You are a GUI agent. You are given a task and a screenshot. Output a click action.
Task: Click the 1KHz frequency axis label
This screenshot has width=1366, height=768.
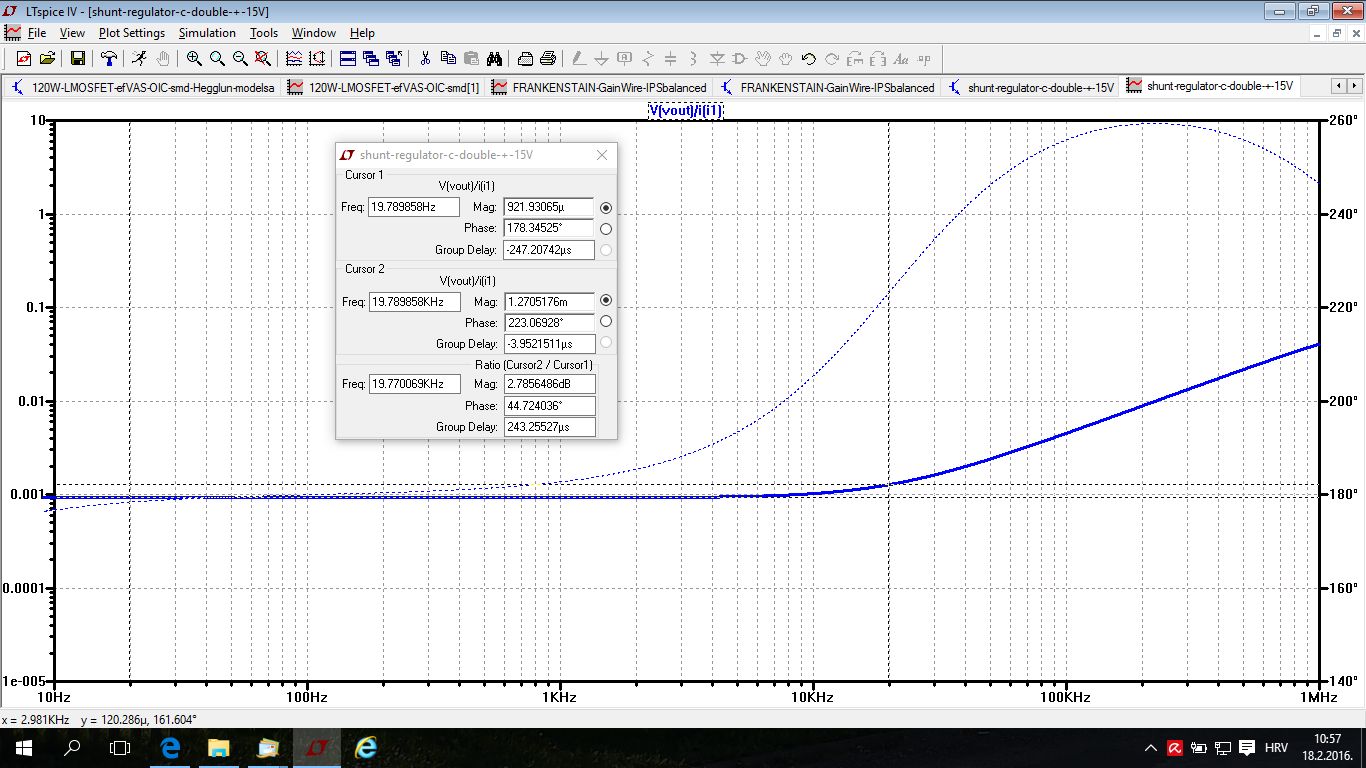(560, 697)
